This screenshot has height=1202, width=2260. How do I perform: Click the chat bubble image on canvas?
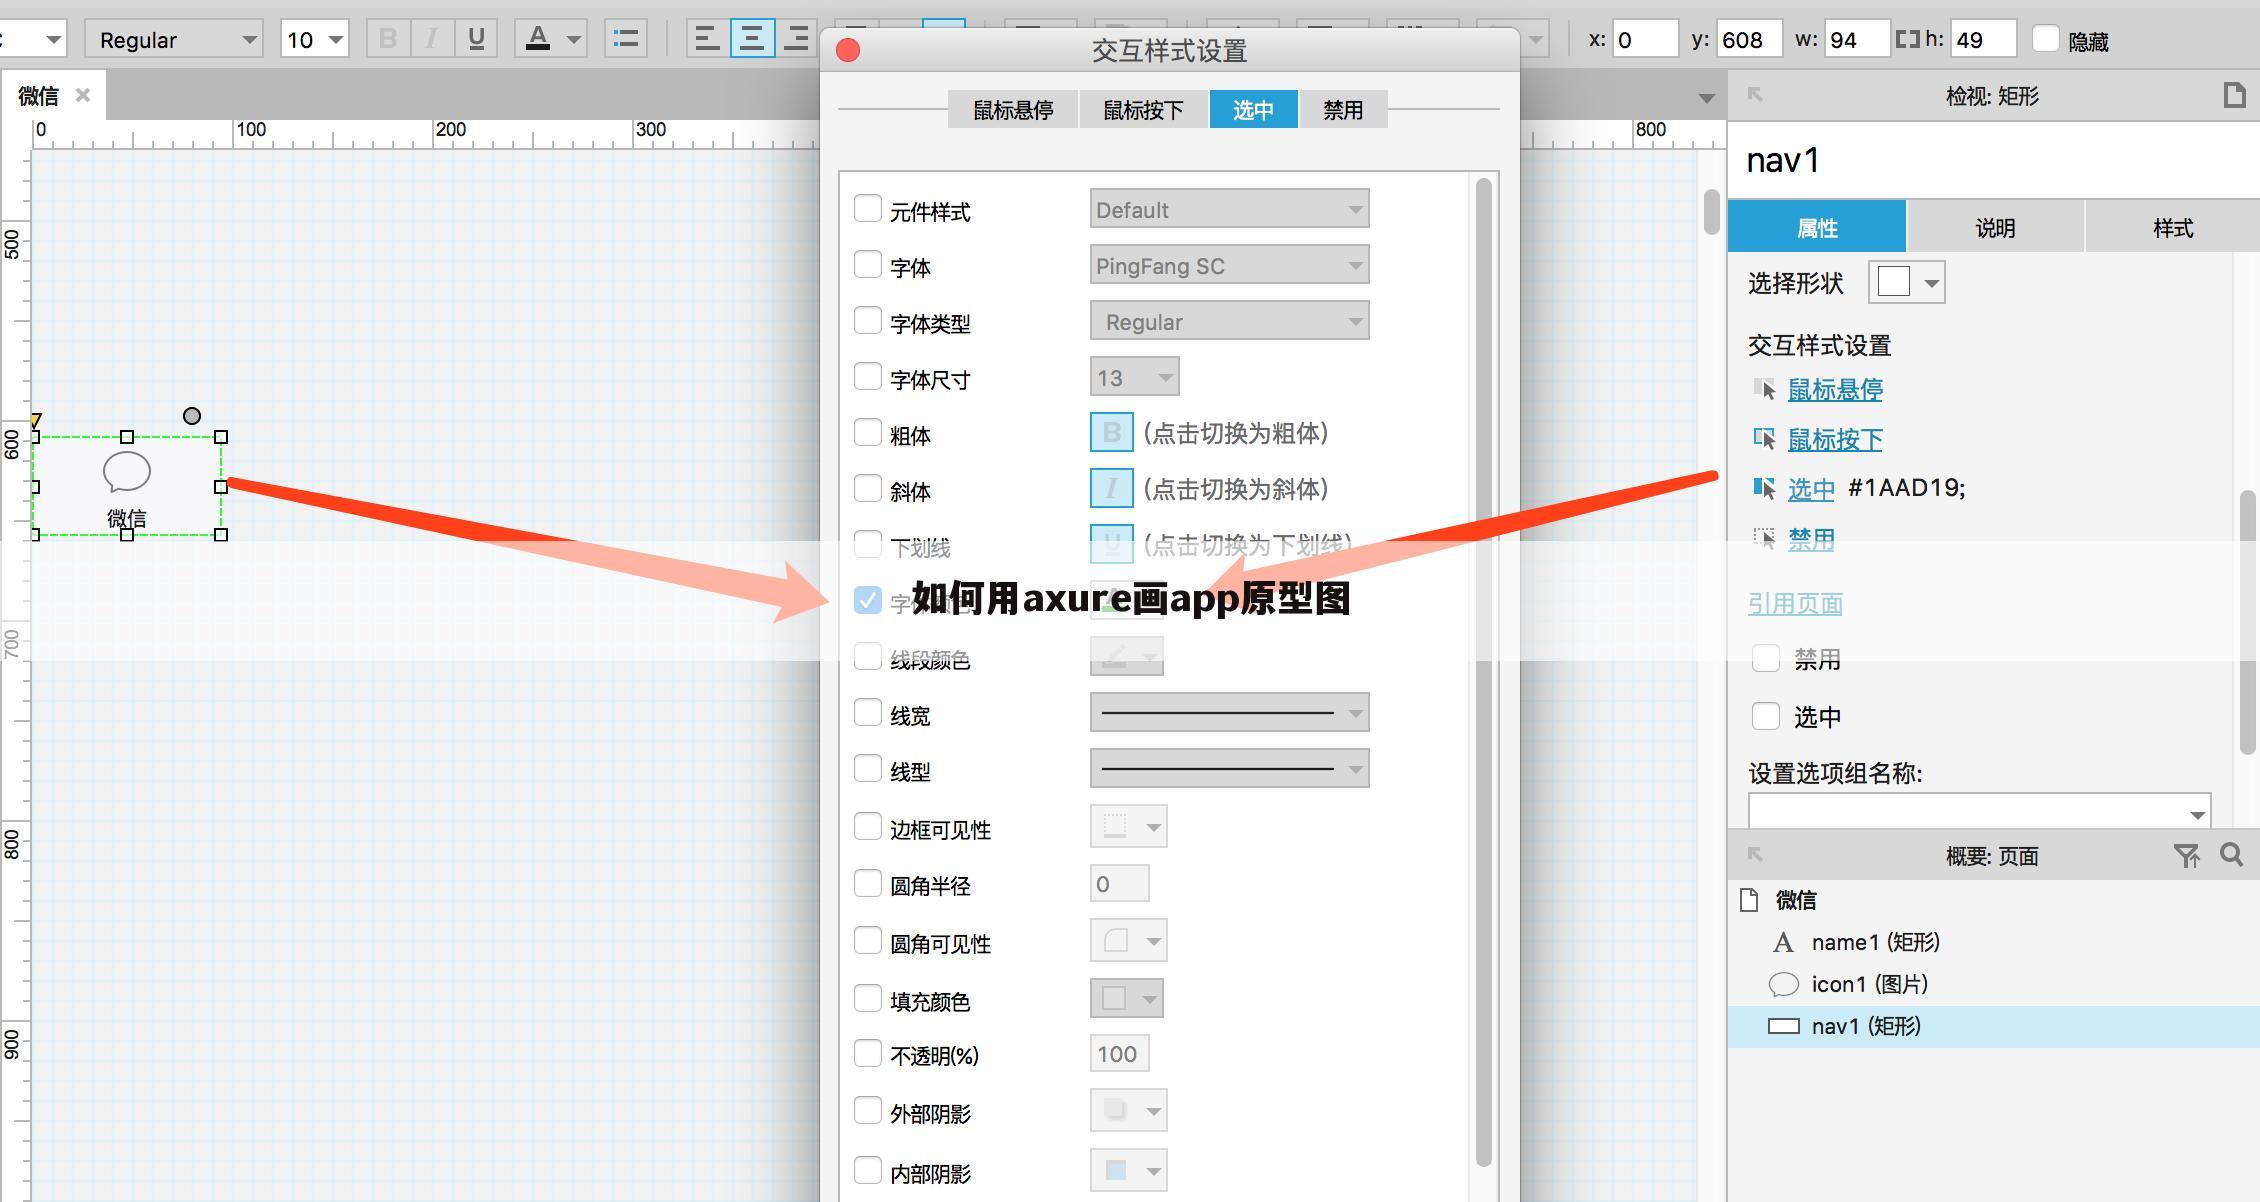127,472
